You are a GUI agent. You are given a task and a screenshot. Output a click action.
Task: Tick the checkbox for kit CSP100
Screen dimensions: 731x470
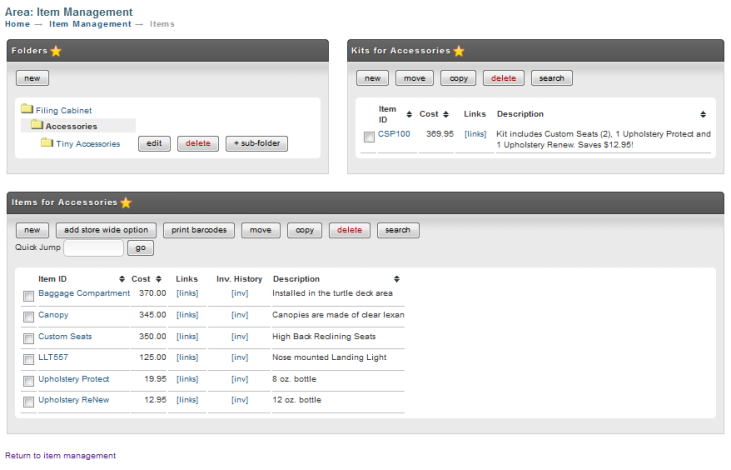tap(369, 137)
